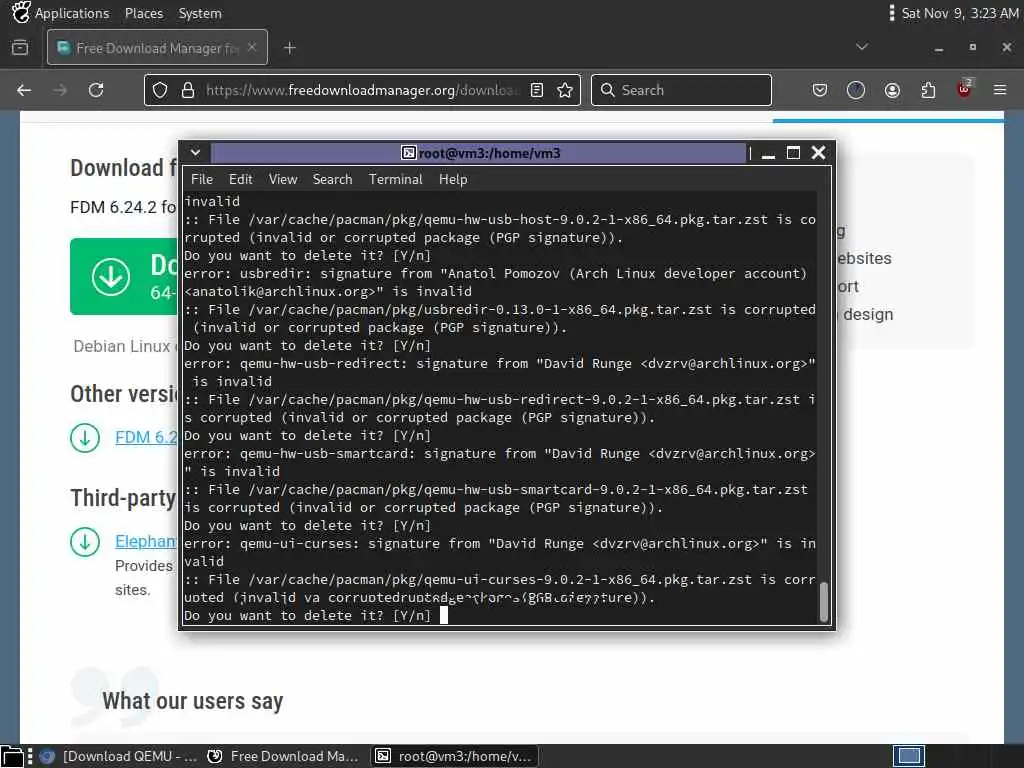Click terminal window minimize button
The height and width of the screenshot is (768, 1024).
(769, 153)
